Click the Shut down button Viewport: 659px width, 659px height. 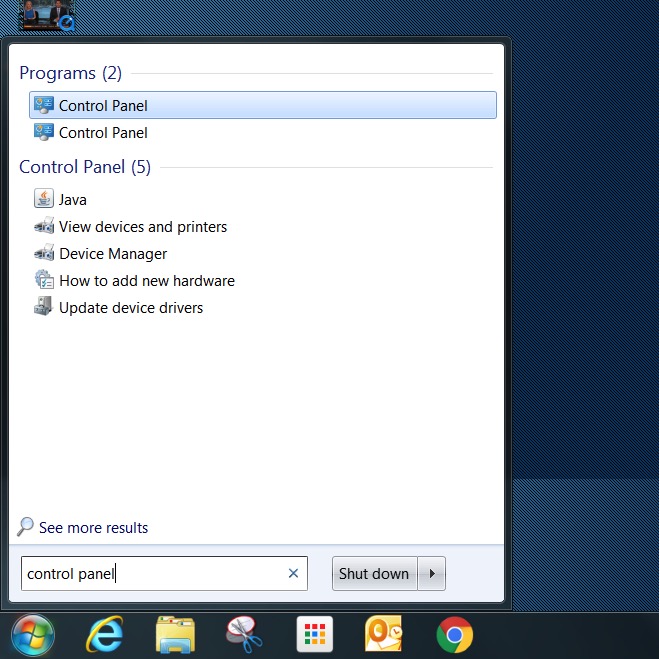[x=374, y=574]
